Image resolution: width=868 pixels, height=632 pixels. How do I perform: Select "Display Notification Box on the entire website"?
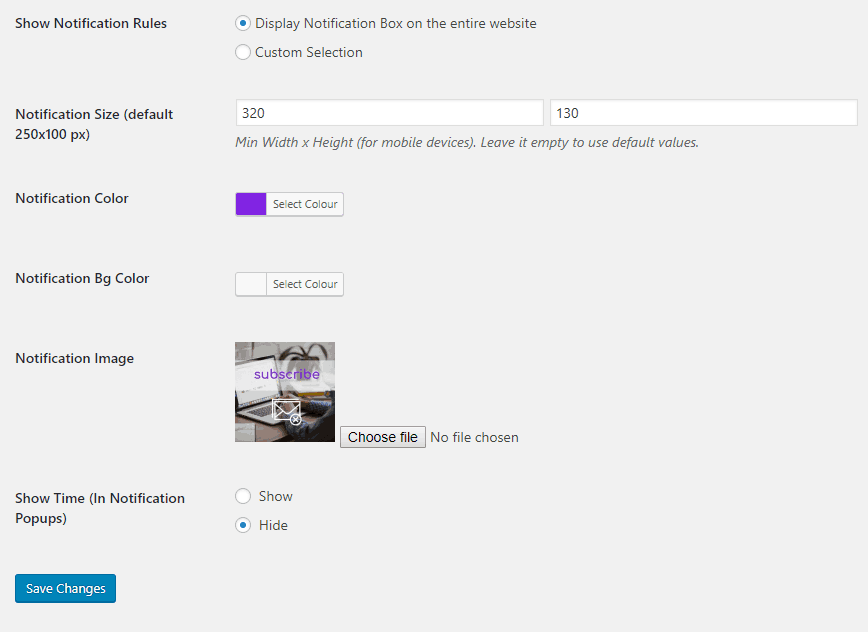[241, 23]
